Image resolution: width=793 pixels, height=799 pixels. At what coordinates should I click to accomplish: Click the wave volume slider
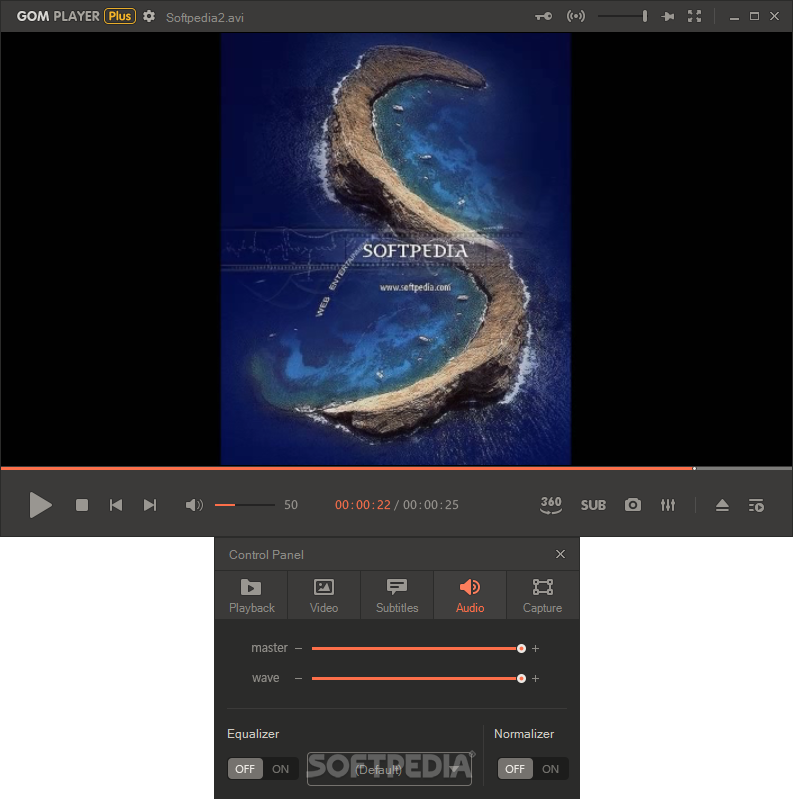click(x=418, y=678)
